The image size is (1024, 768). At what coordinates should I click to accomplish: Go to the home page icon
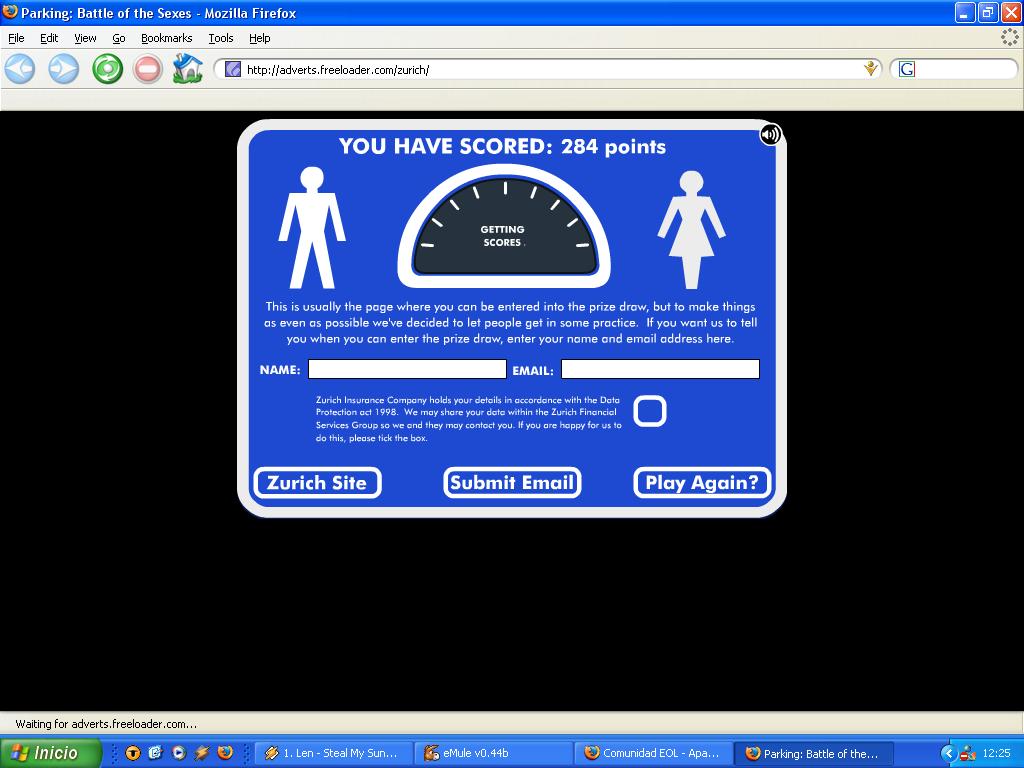tap(187, 69)
